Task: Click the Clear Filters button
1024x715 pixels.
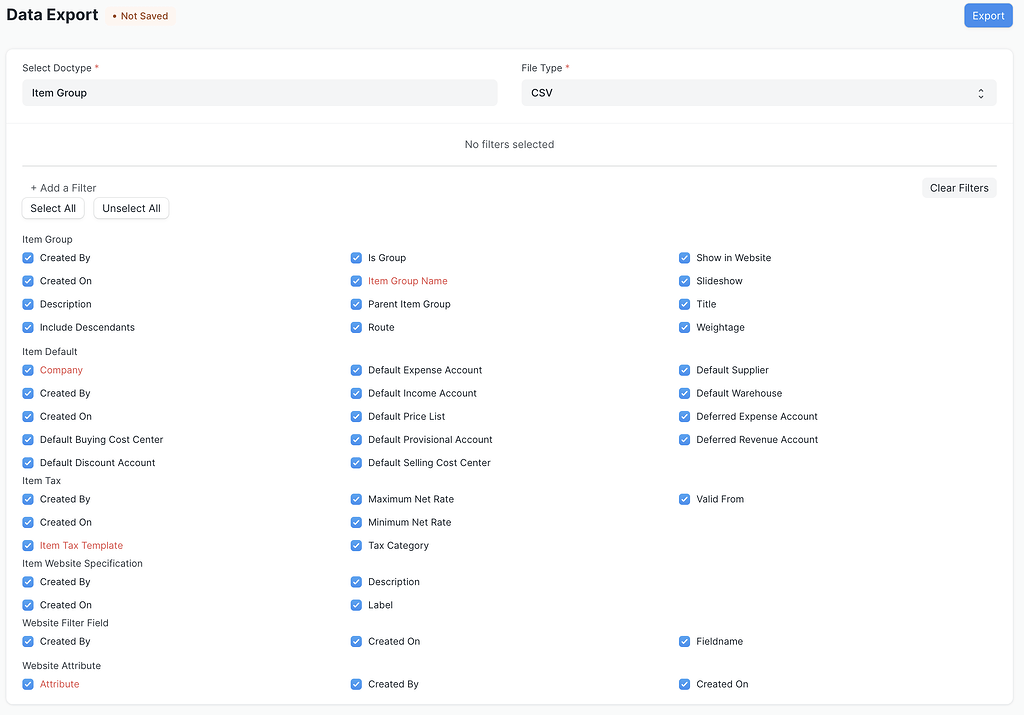Action: [958, 187]
